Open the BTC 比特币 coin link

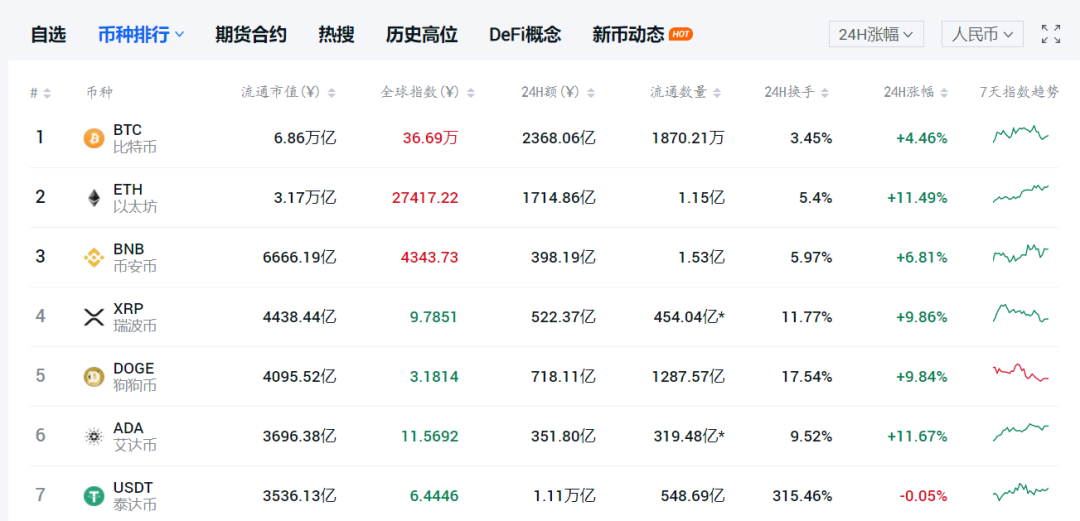[x=134, y=138]
